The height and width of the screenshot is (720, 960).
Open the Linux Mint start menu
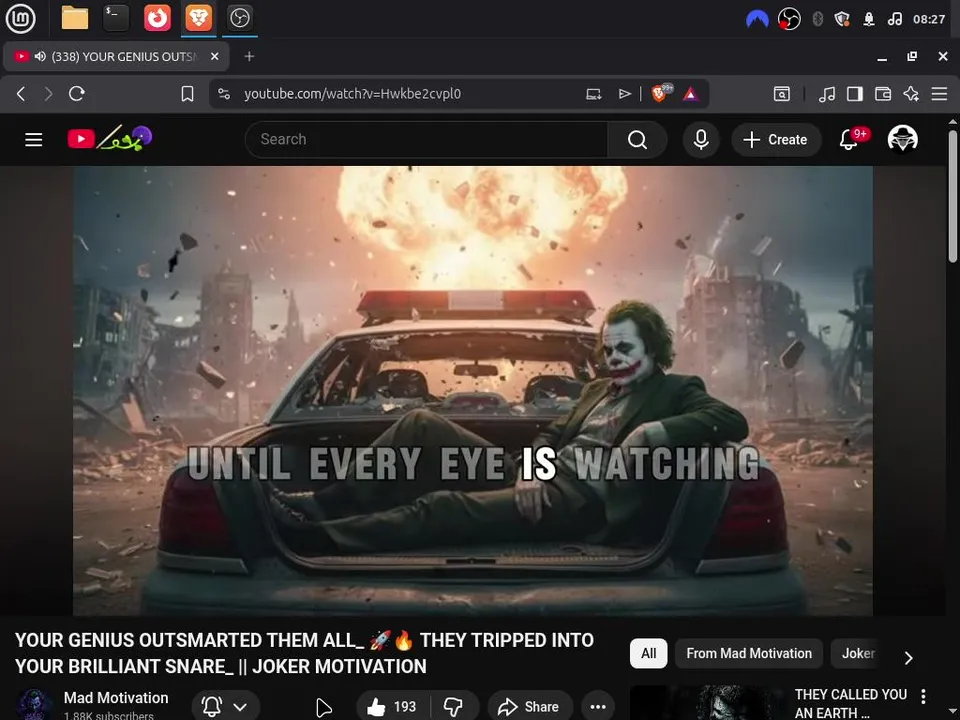20,18
